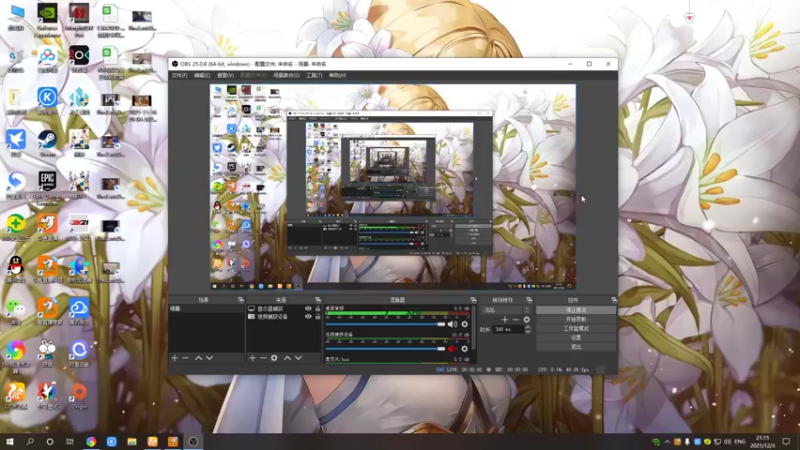The image size is (800, 450).
Task: Move selected source up in Sources panel
Action: tap(287, 358)
